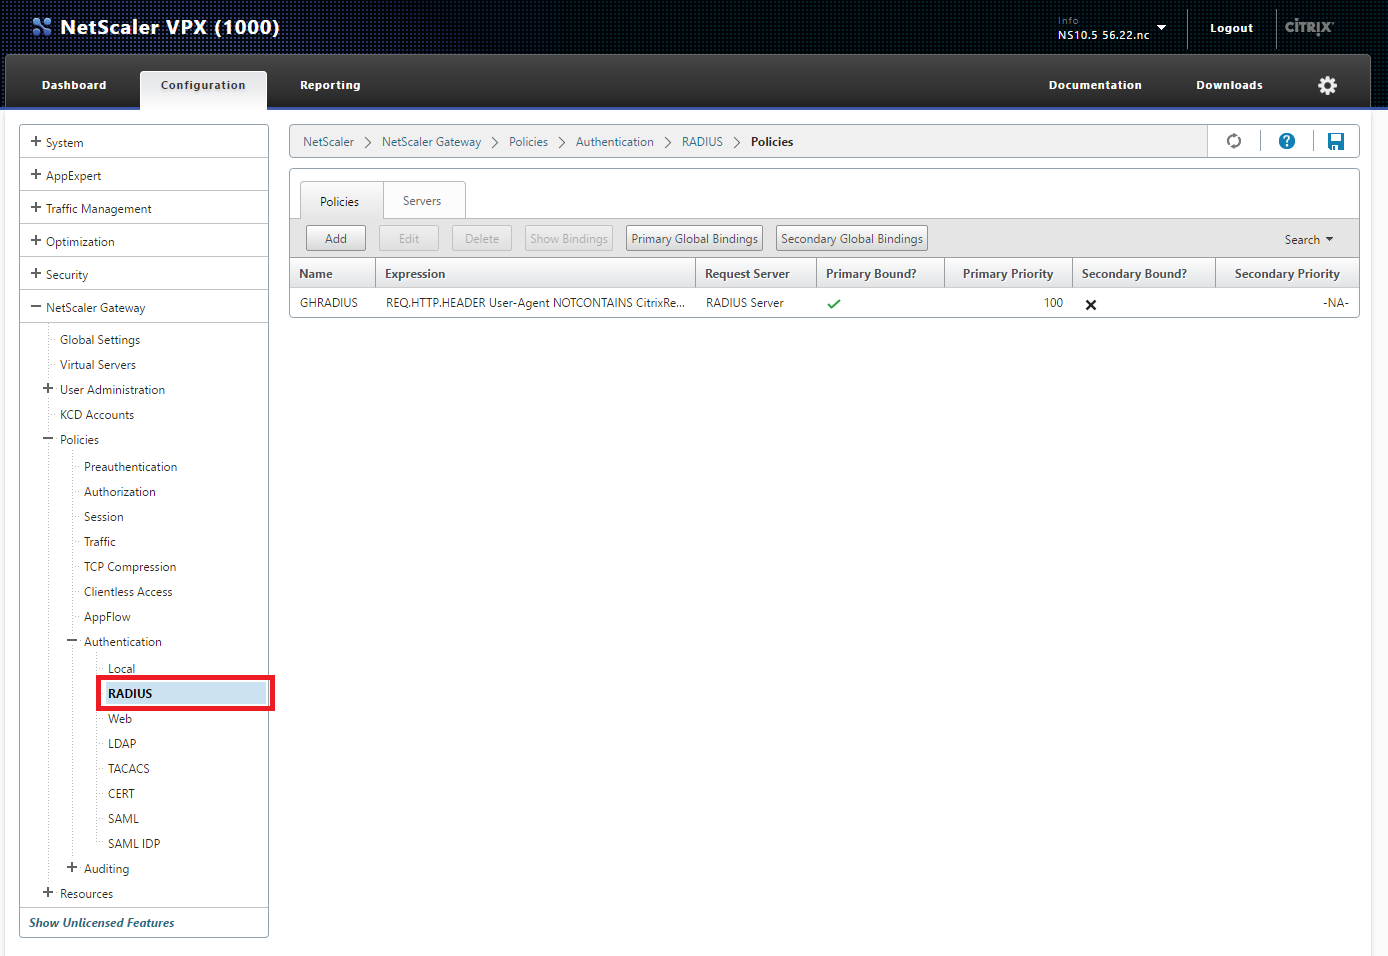Expand the Optimization node

pyautogui.click(x=36, y=240)
